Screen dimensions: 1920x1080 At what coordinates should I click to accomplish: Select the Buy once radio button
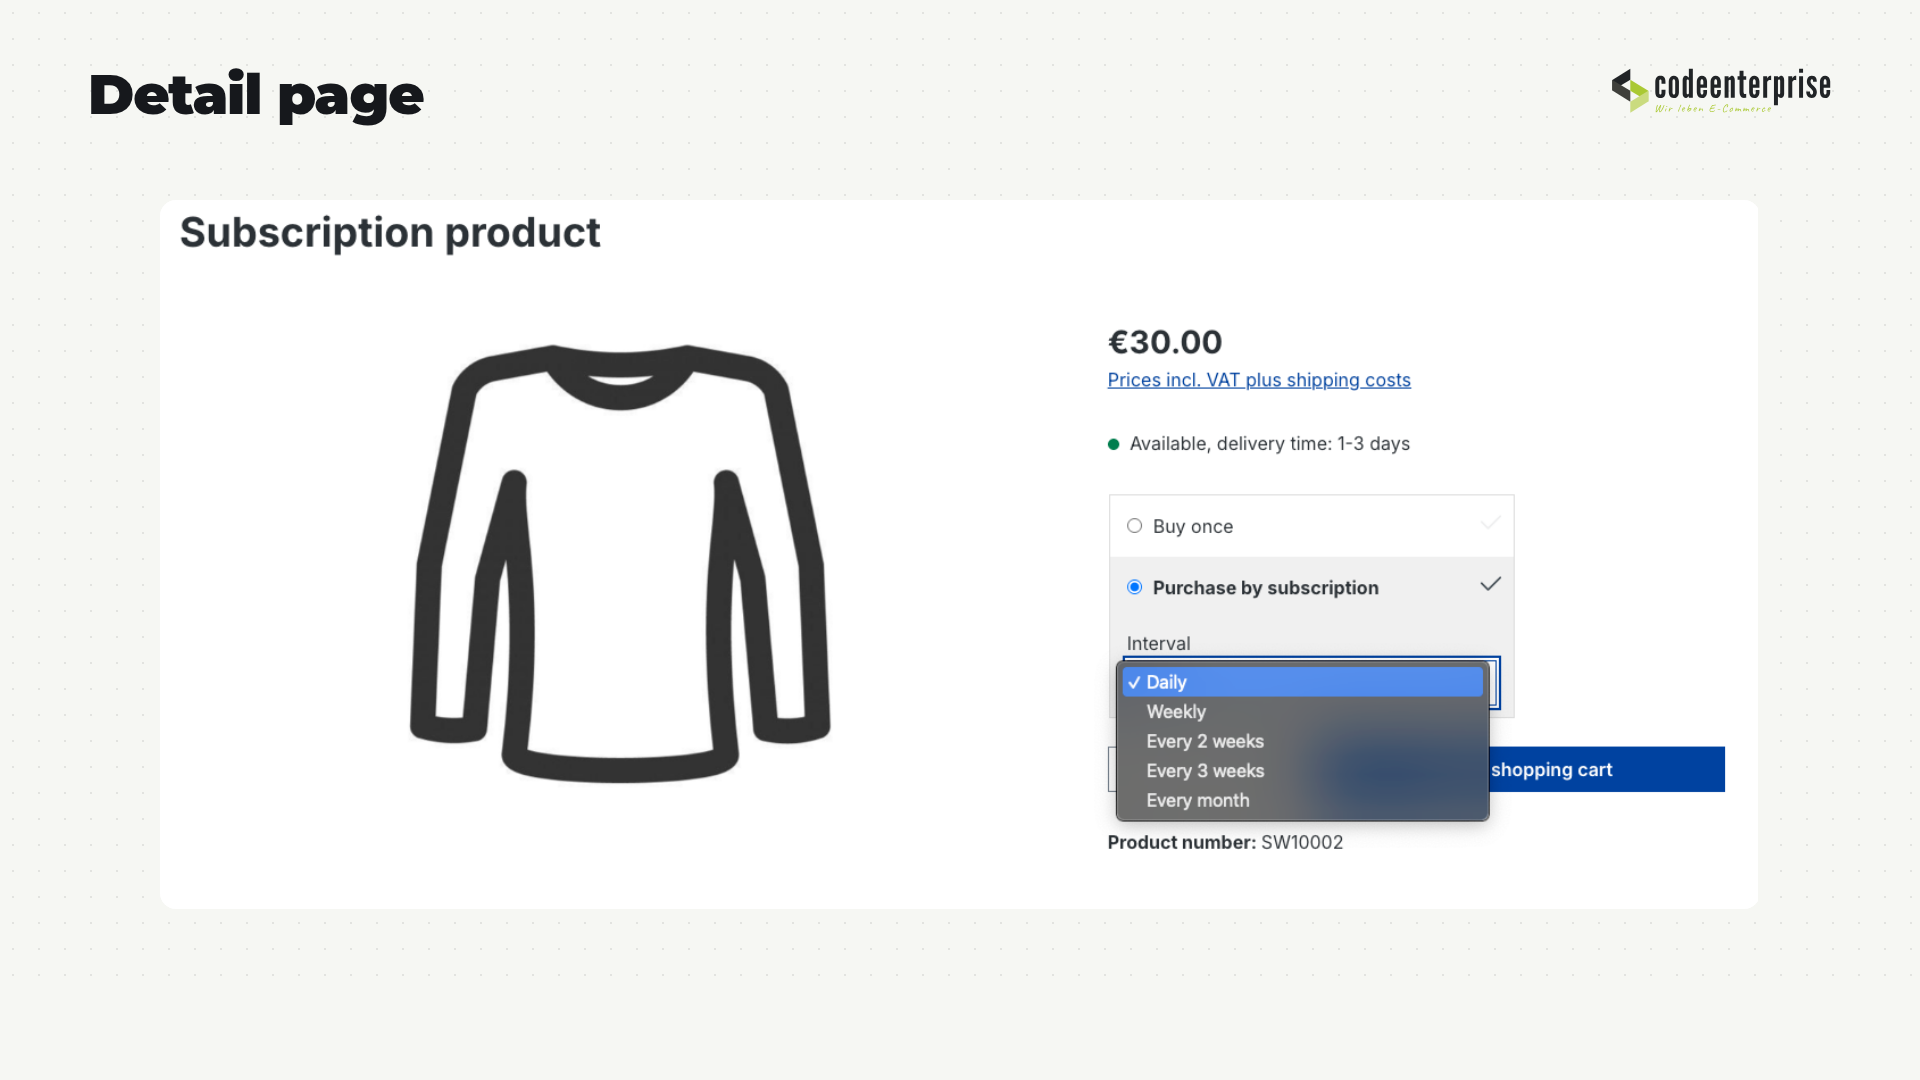(1134, 526)
